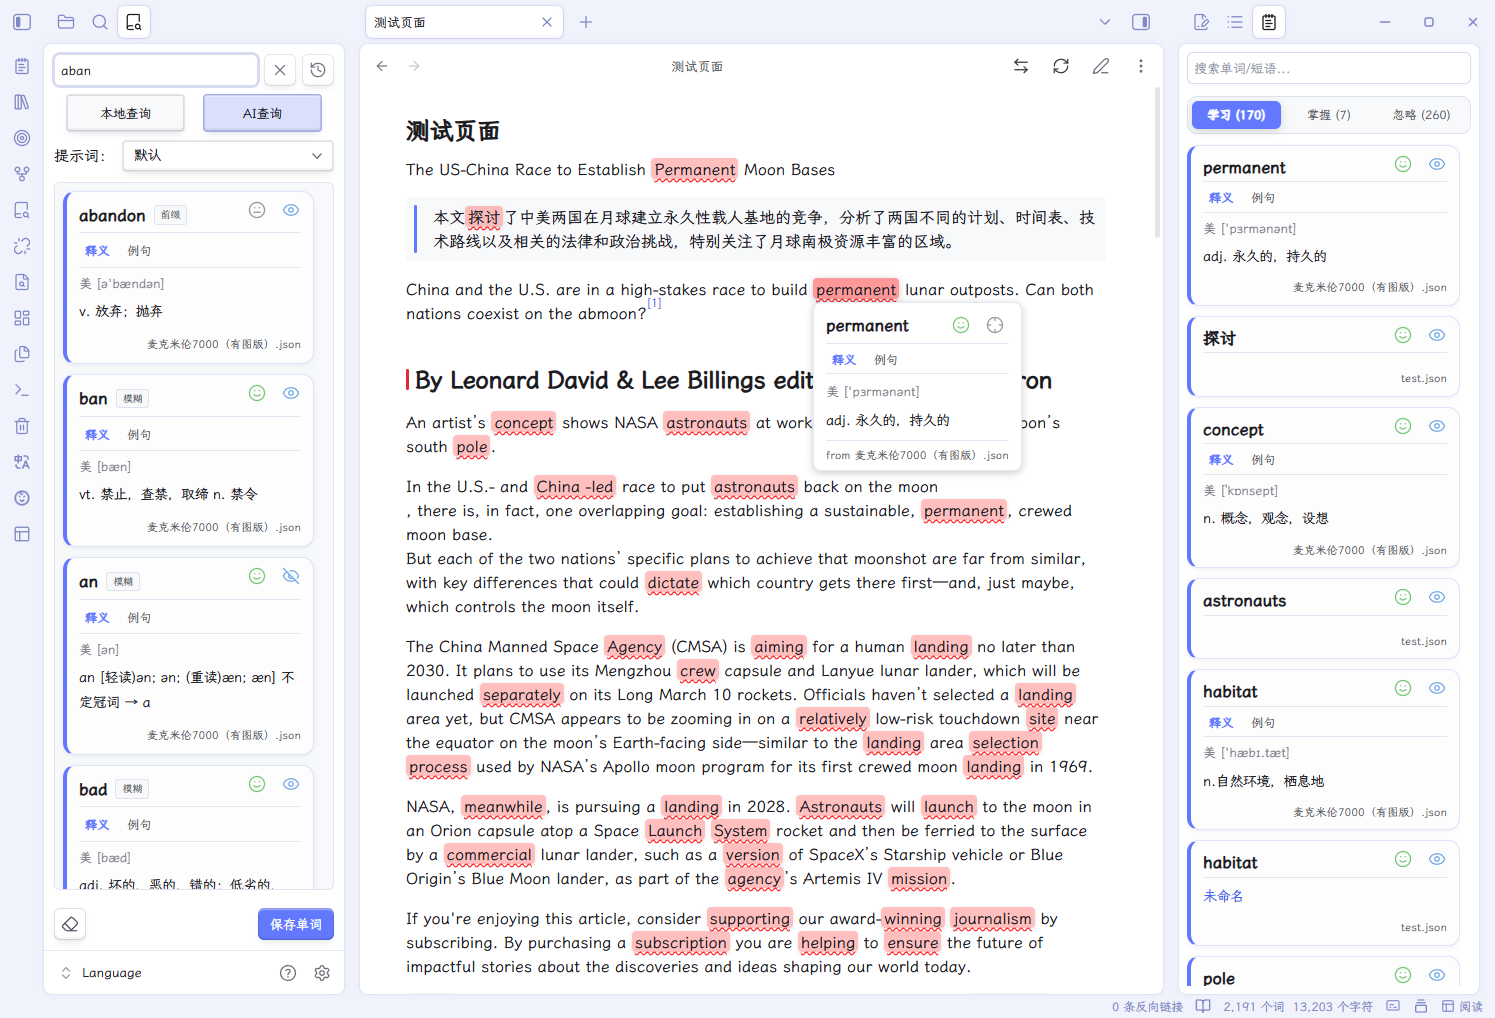This screenshot has width=1495, height=1018.
Task: Toggle the smiley status on the abandon card
Action: [257, 210]
